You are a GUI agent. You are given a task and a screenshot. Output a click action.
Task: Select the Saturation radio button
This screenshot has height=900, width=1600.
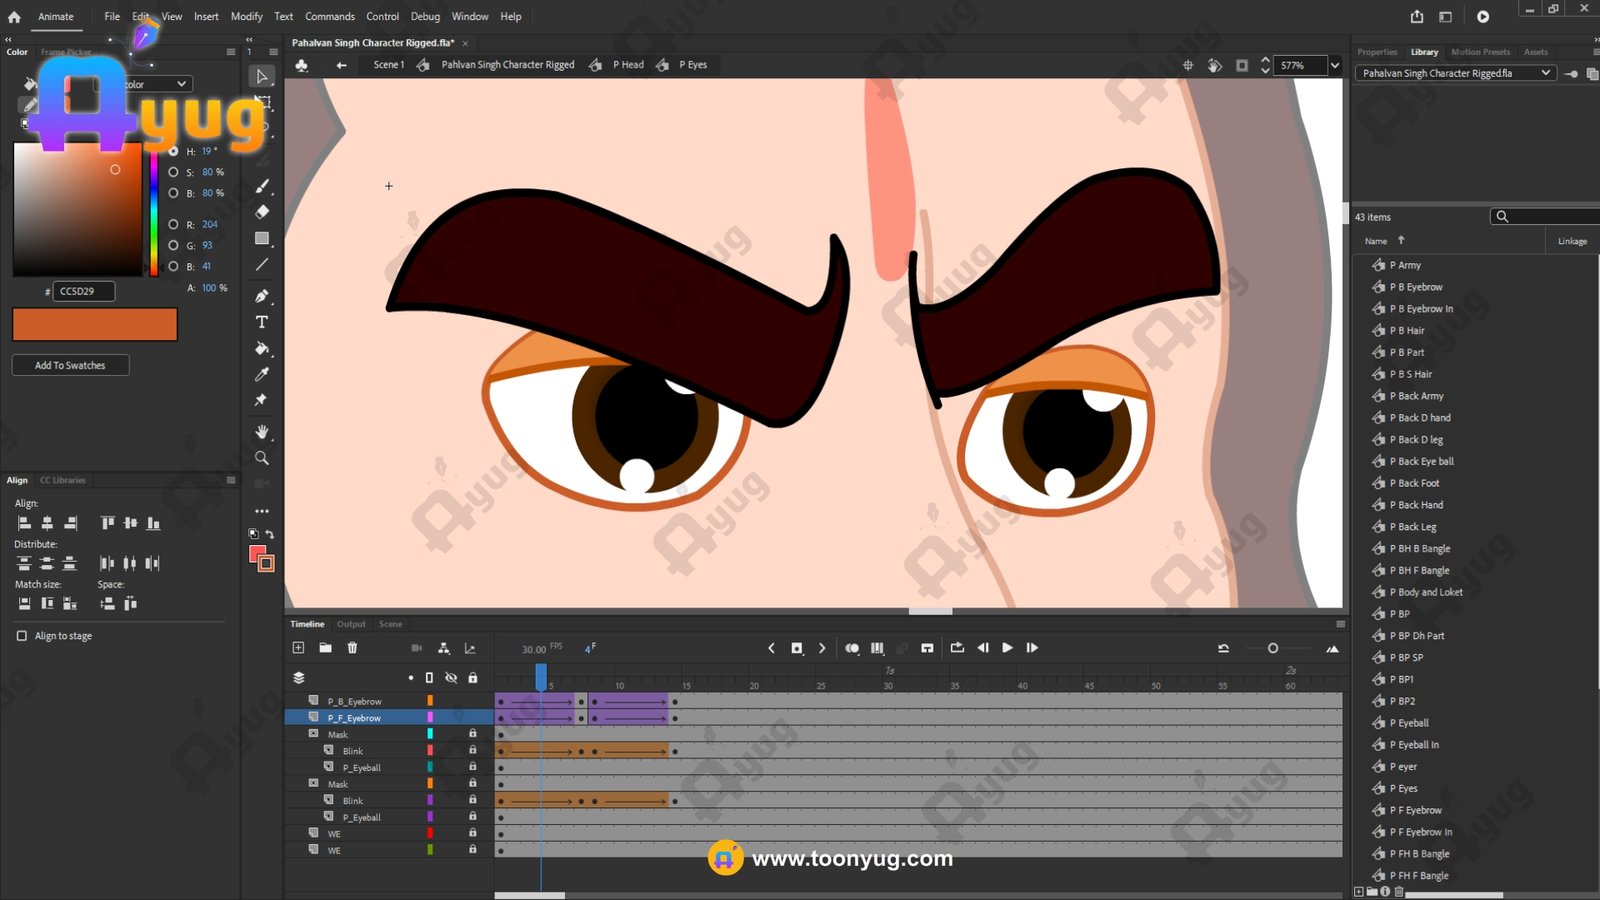(x=174, y=172)
